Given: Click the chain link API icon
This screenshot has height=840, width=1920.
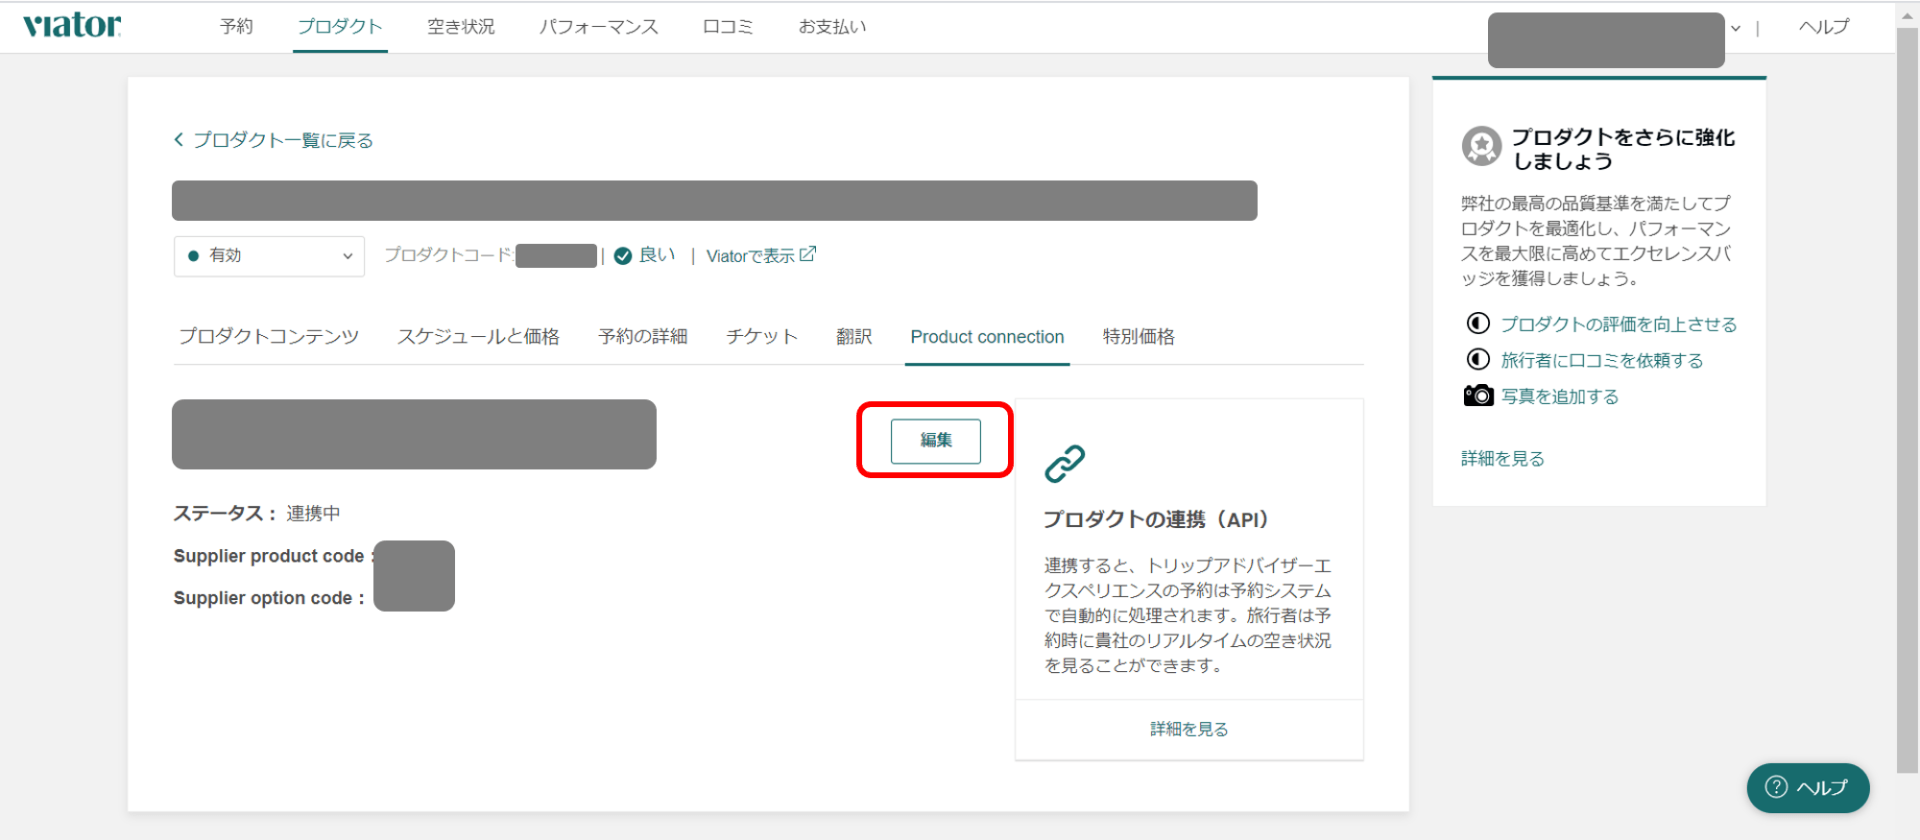Looking at the screenshot, I should coord(1064,464).
